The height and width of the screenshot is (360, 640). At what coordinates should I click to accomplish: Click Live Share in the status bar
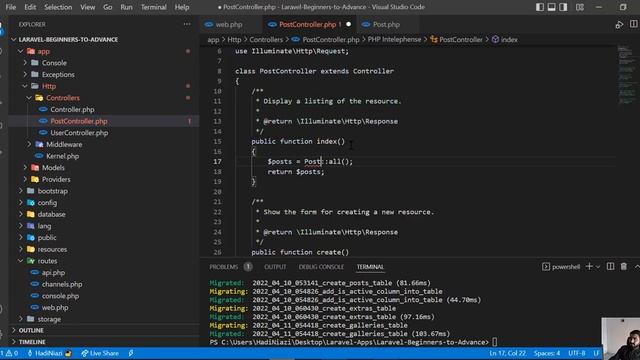click(x=100, y=353)
